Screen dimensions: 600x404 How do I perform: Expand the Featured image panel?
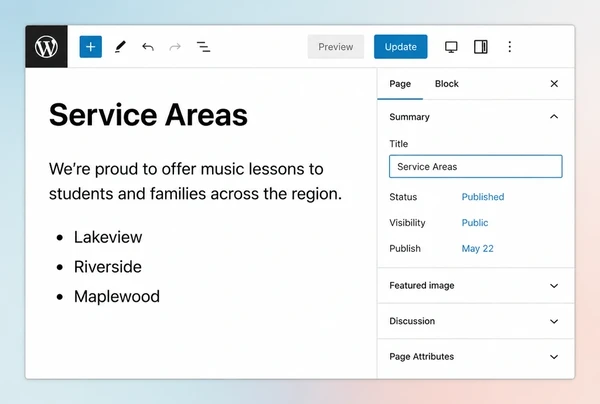(x=476, y=285)
